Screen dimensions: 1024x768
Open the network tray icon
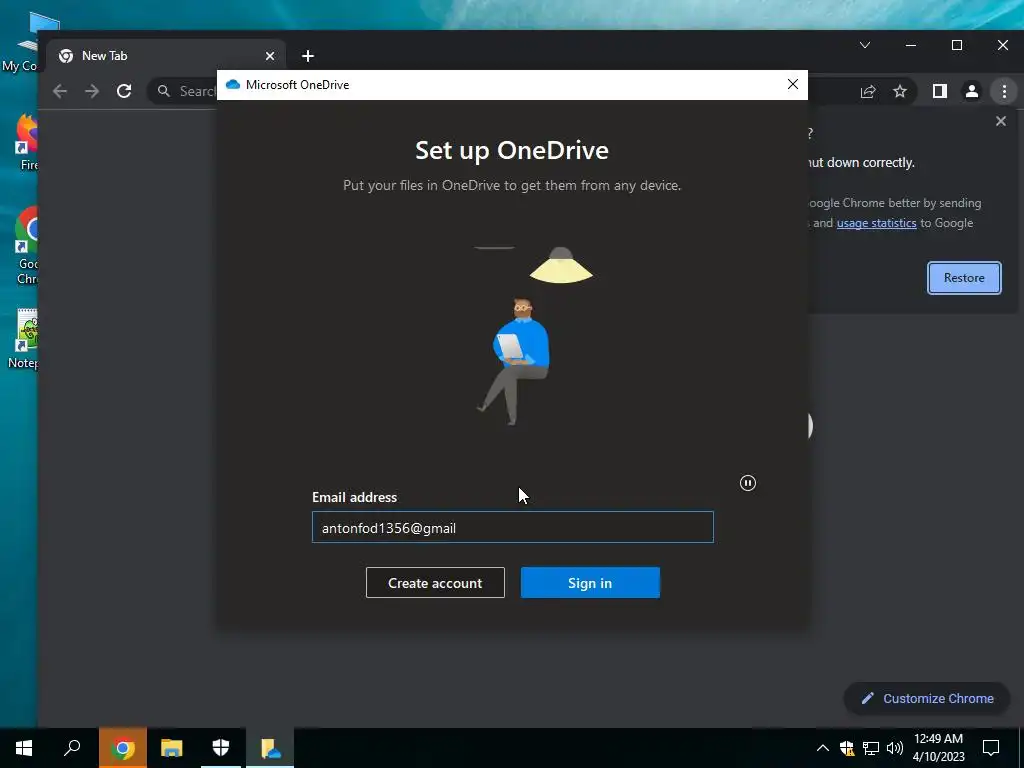[871, 748]
